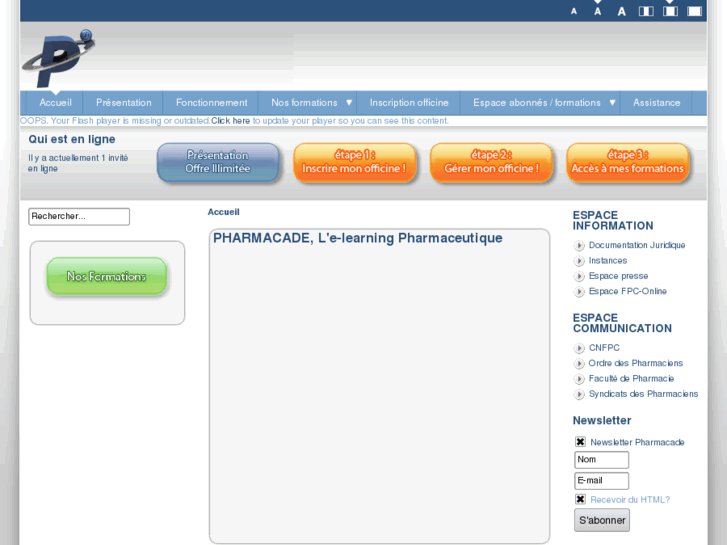Open the Espace abonnés / formations label

(x=536, y=103)
